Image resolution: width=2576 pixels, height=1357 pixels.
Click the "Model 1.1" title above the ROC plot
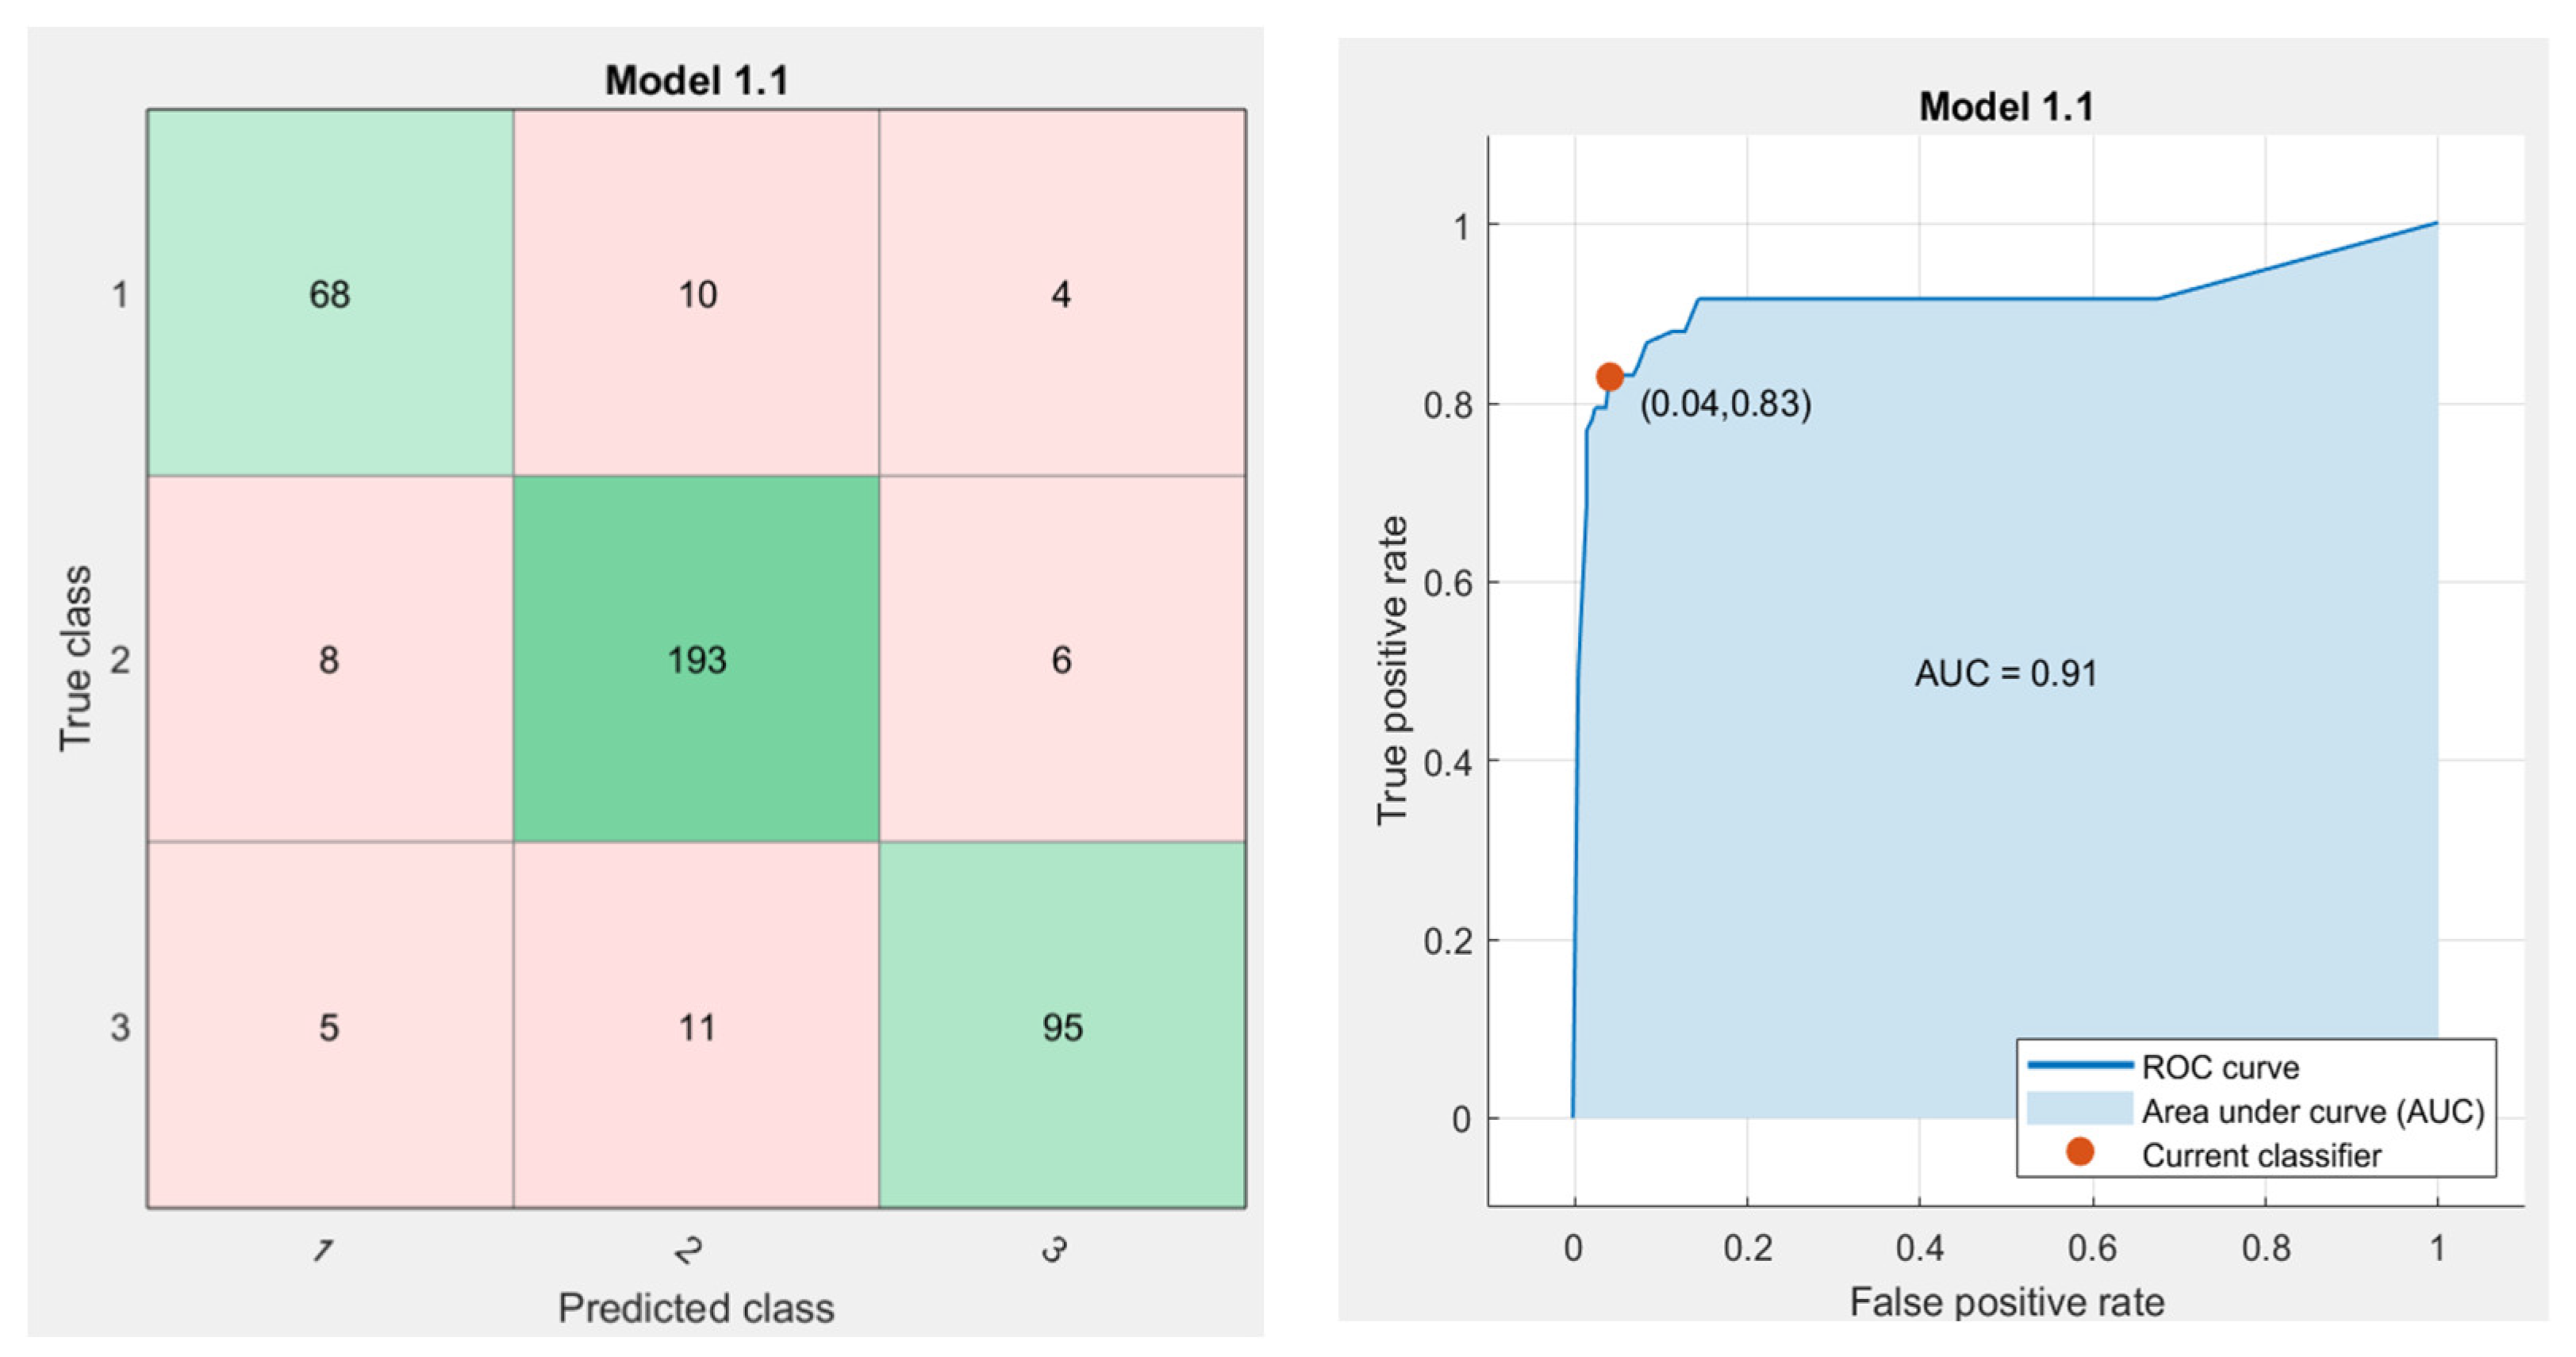(2005, 106)
